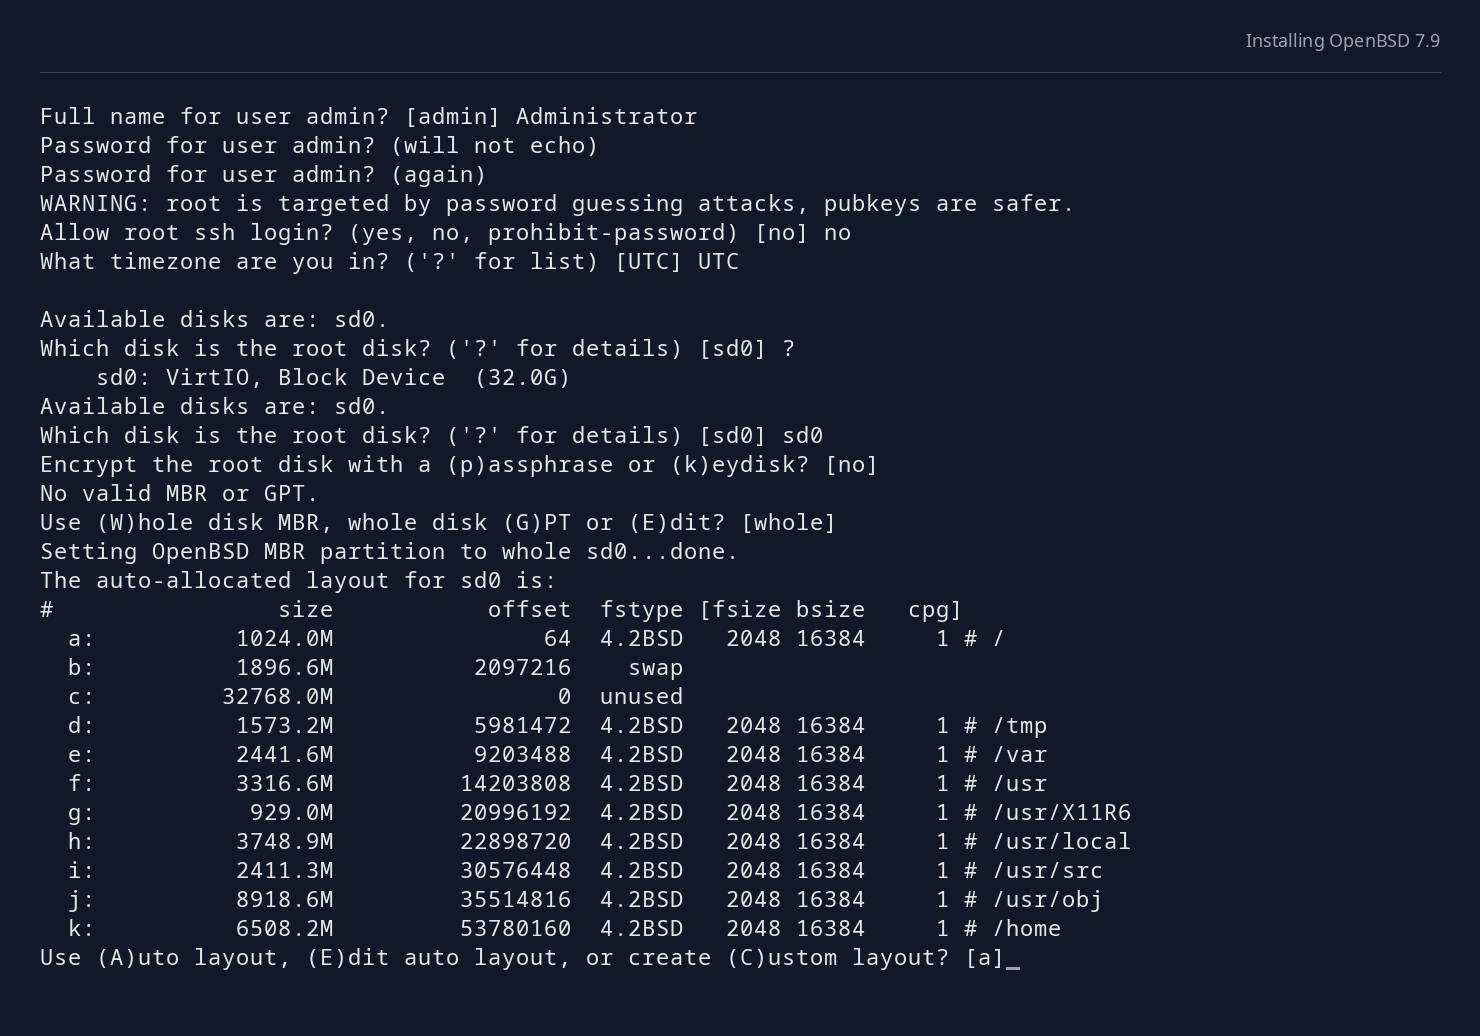Click the 'What timezone are you in?' line
This screenshot has width=1480, height=1036.
point(389,261)
